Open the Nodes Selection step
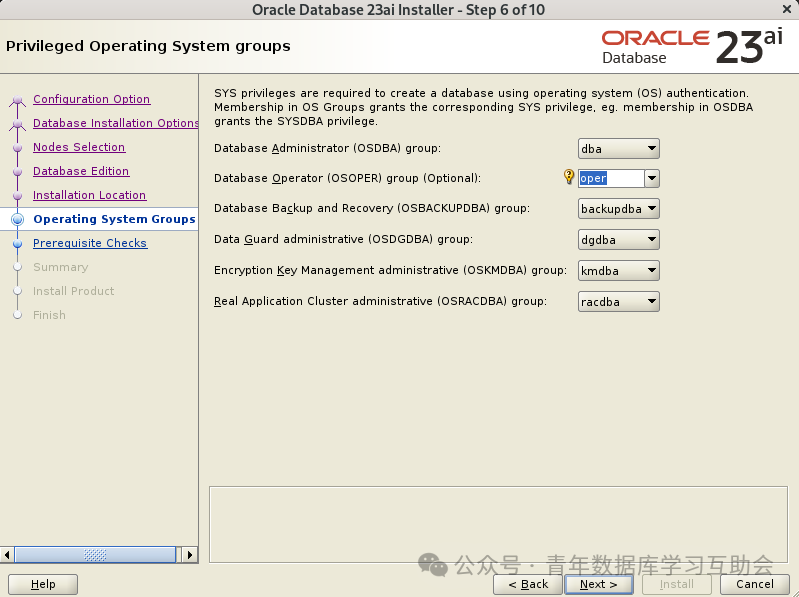The width and height of the screenshot is (799, 597). coord(79,147)
